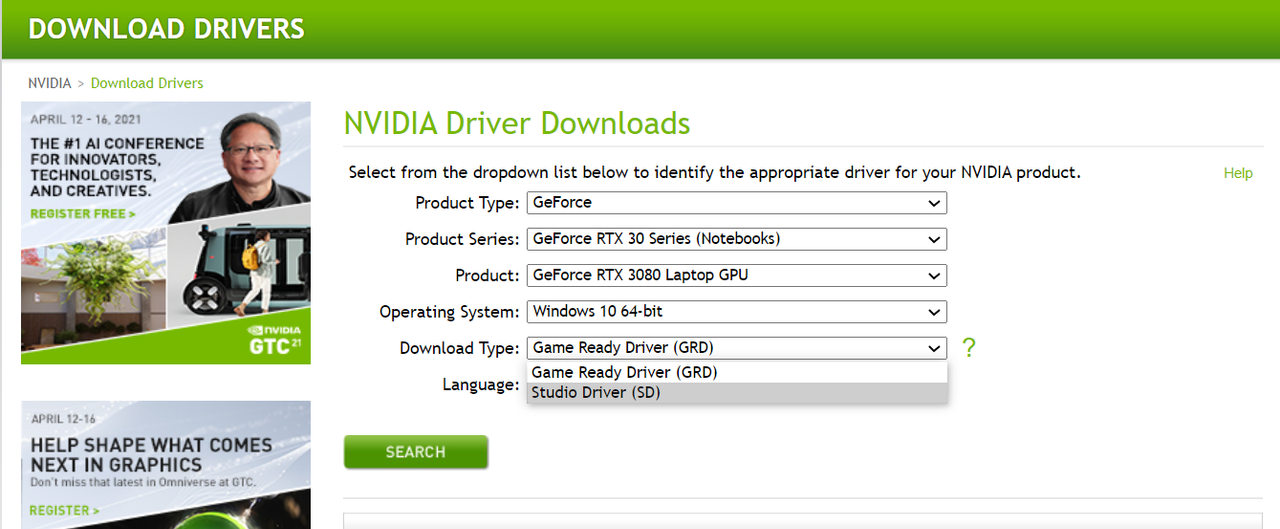Click the Language label
Image resolution: width=1280 pixels, height=529 pixels.
pyautogui.click(x=481, y=384)
